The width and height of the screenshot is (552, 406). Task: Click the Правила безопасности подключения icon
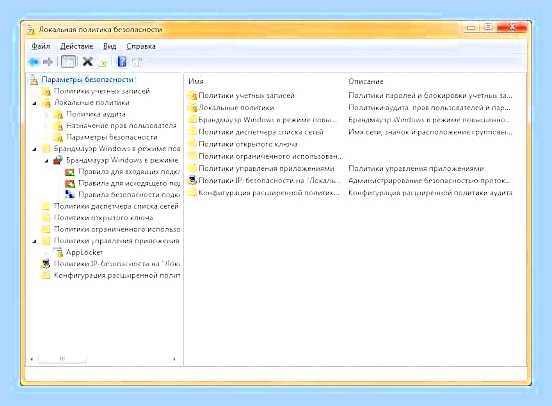[x=70, y=195]
